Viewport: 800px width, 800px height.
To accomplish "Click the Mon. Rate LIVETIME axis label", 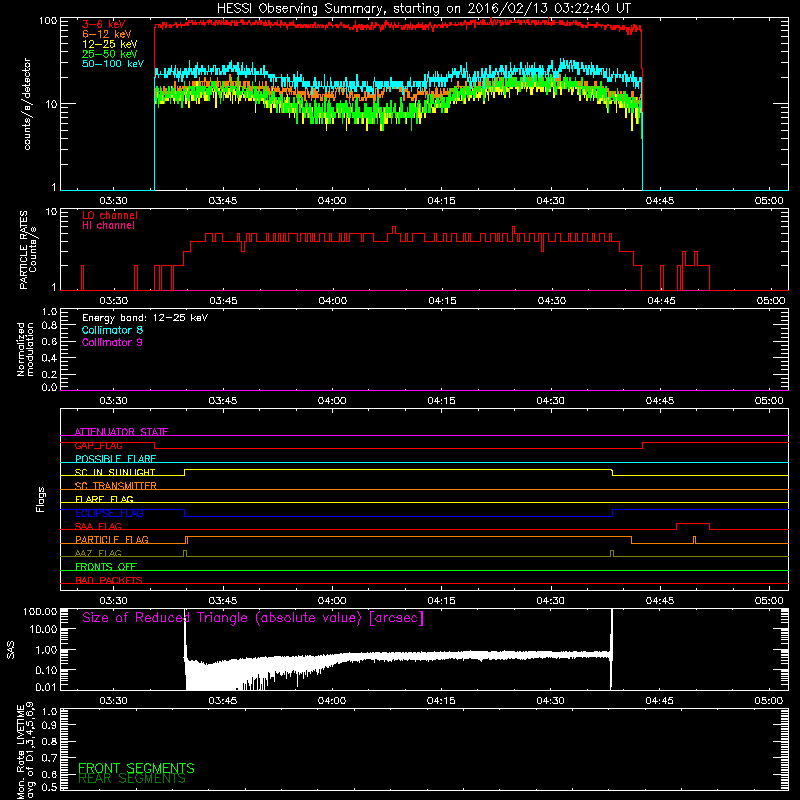I will (26, 752).
